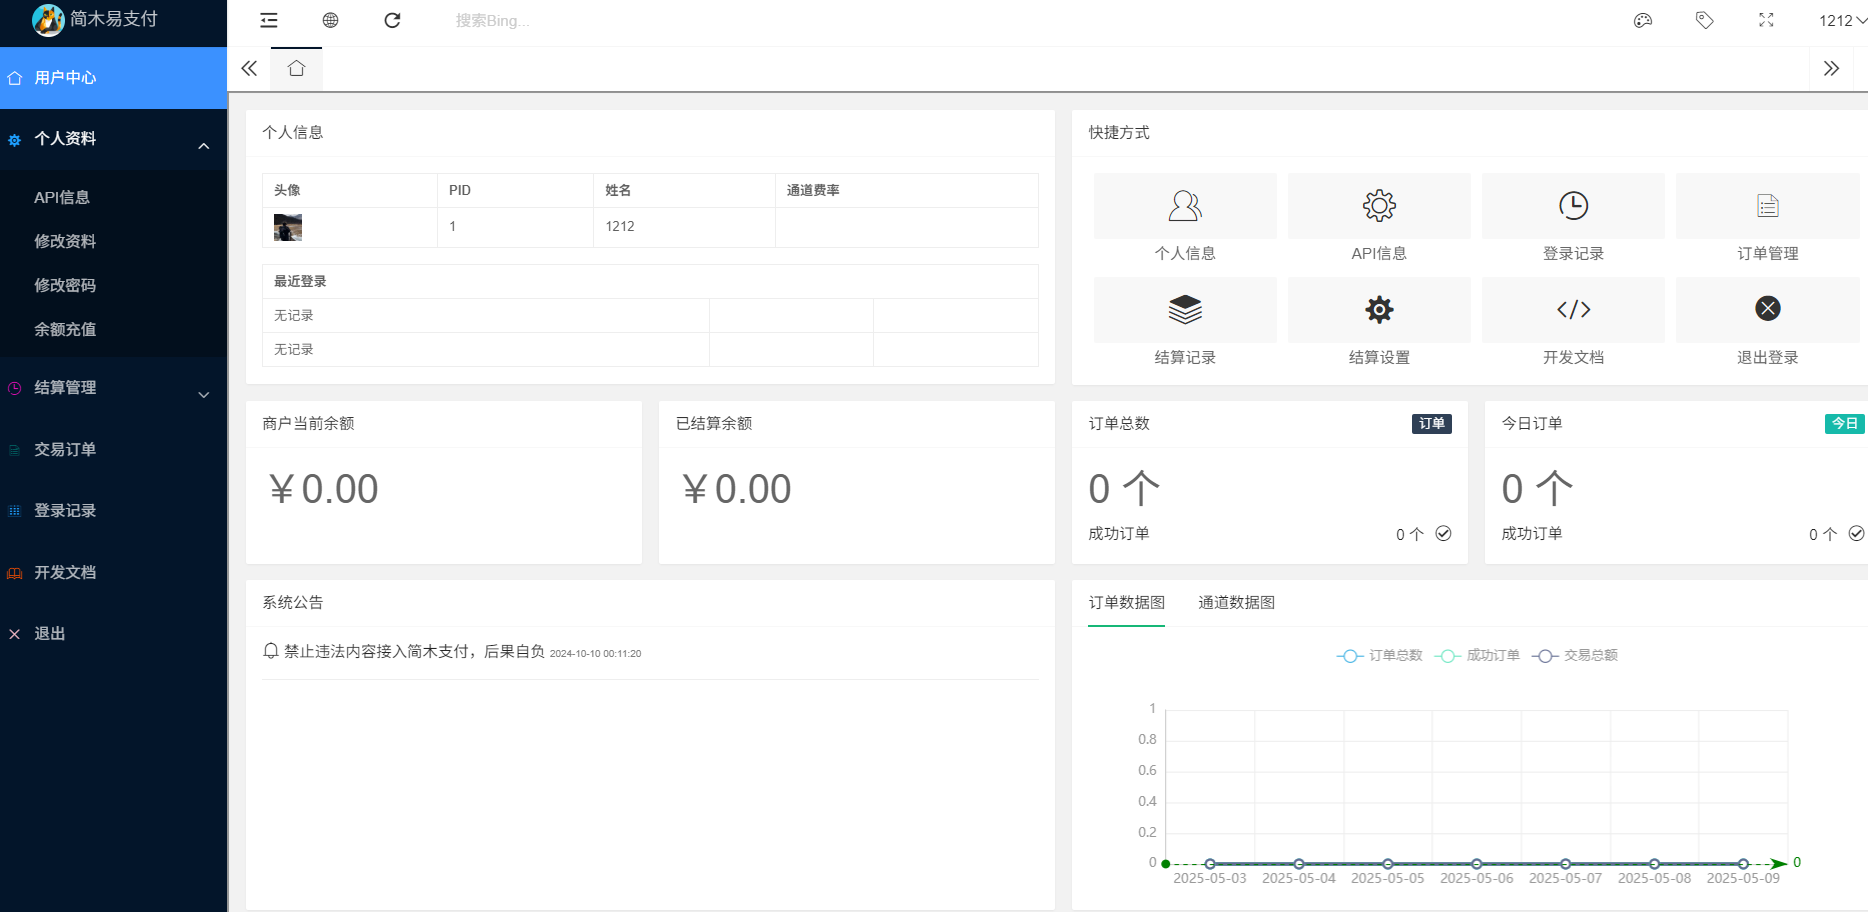1868x912 pixels.
Task: Open 余额充值 sidebar link
Action: (65, 330)
